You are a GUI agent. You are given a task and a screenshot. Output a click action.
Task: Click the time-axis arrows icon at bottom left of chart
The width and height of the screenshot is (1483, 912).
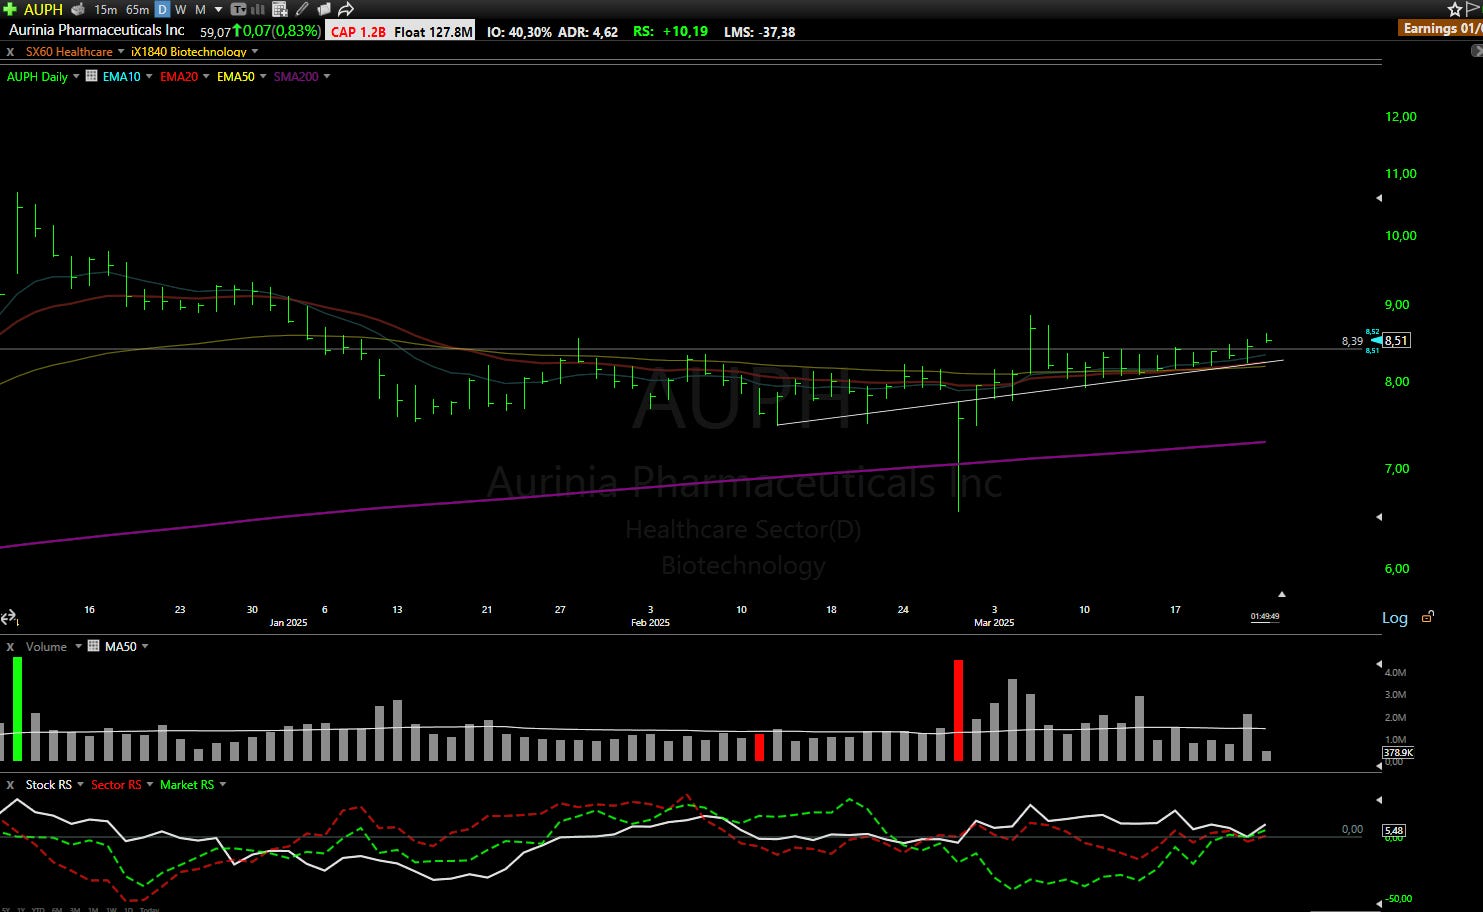(9, 618)
